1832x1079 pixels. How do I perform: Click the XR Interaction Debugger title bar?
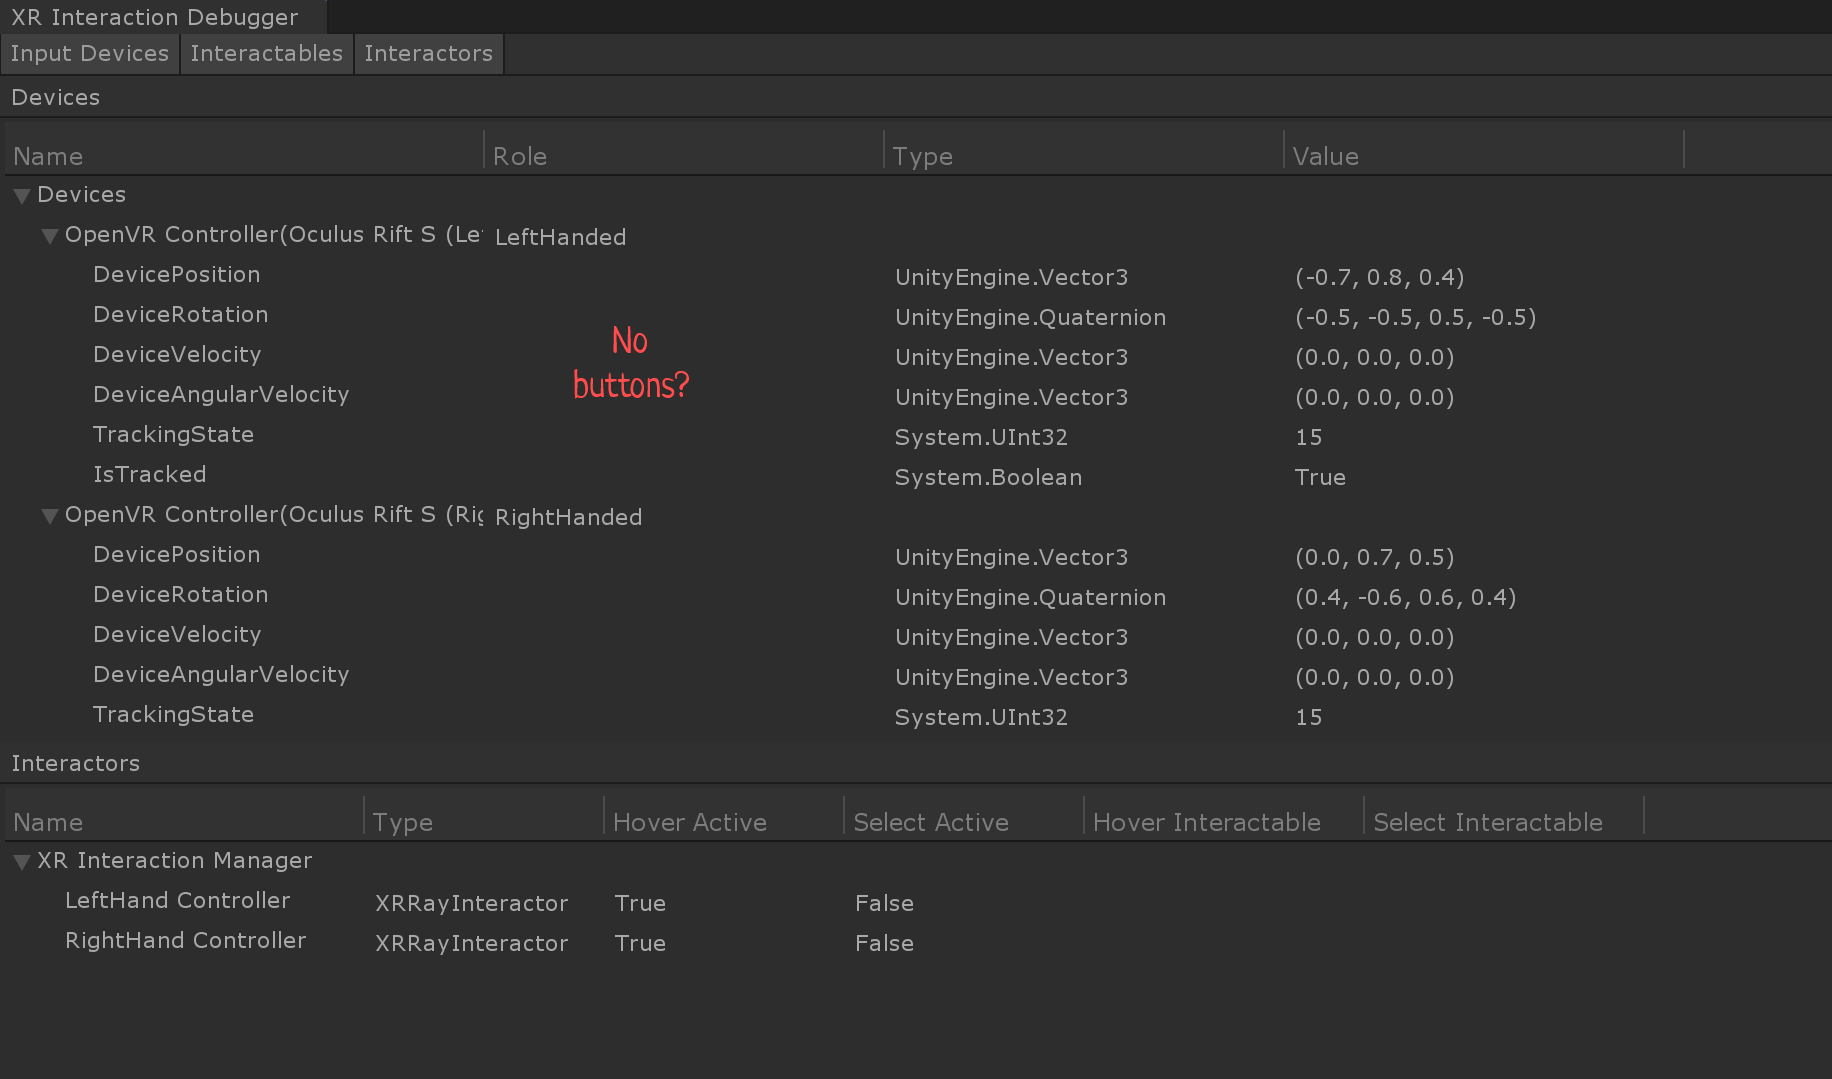[156, 16]
